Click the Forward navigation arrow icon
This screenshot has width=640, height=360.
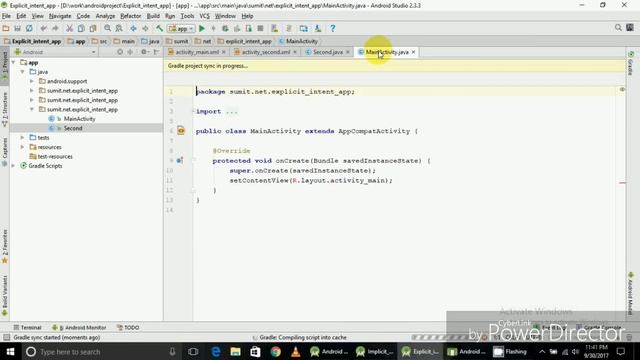145,29
